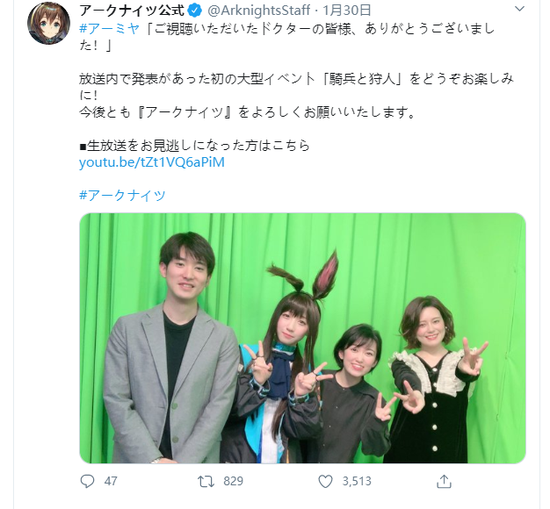This screenshot has height=509, width=550.
Task: Click the reply count 47
Action: click(x=110, y=481)
